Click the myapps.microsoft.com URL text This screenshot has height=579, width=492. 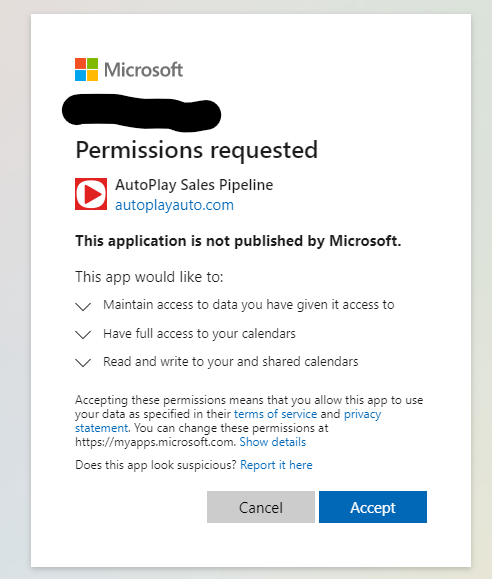click(x=156, y=442)
